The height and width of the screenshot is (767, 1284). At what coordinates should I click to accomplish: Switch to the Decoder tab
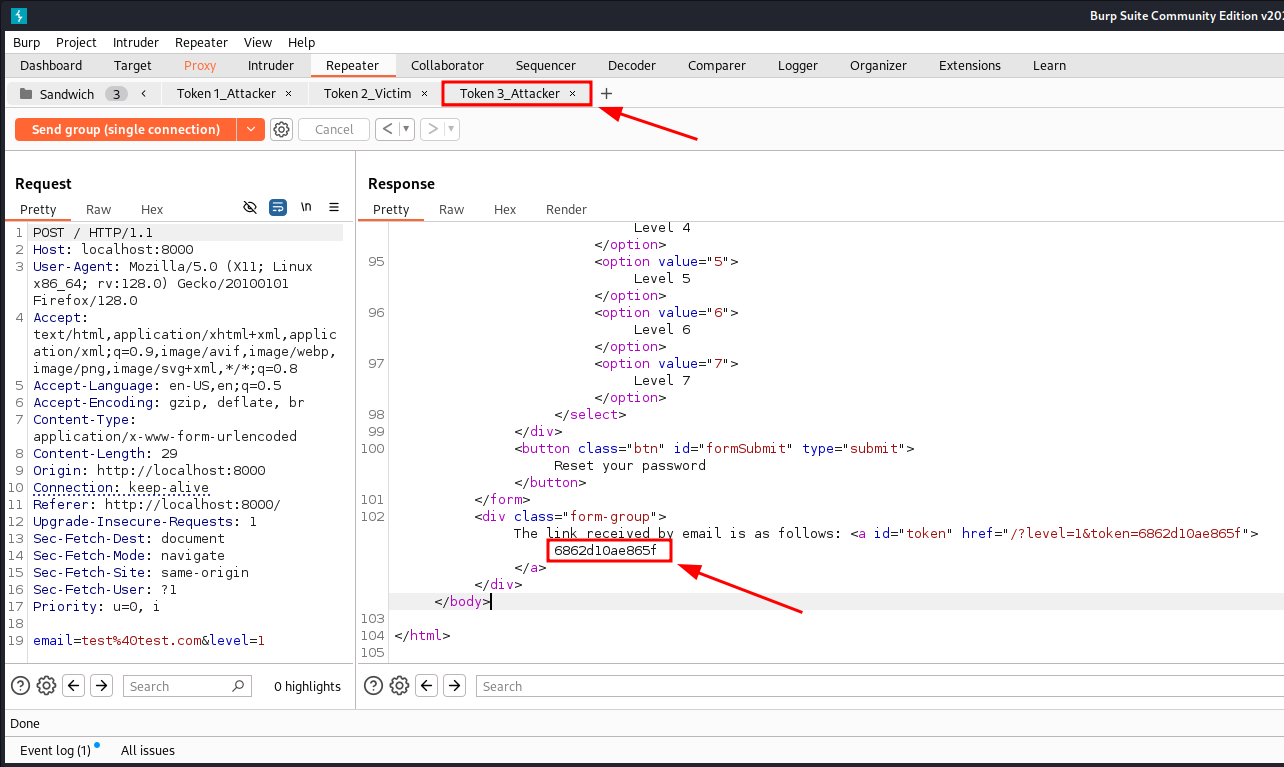coord(632,66)
